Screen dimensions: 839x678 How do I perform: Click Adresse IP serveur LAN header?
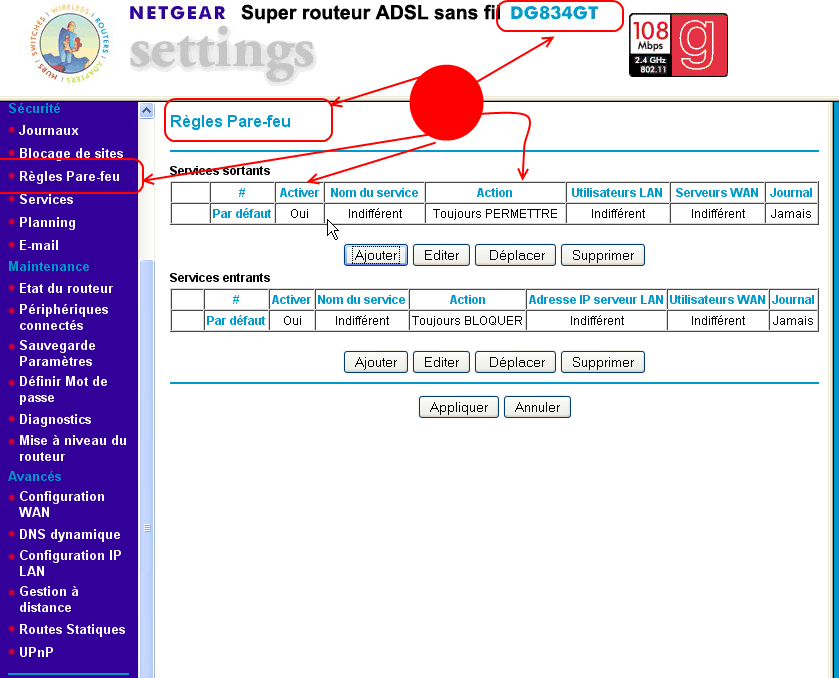[x=596, y=300]
